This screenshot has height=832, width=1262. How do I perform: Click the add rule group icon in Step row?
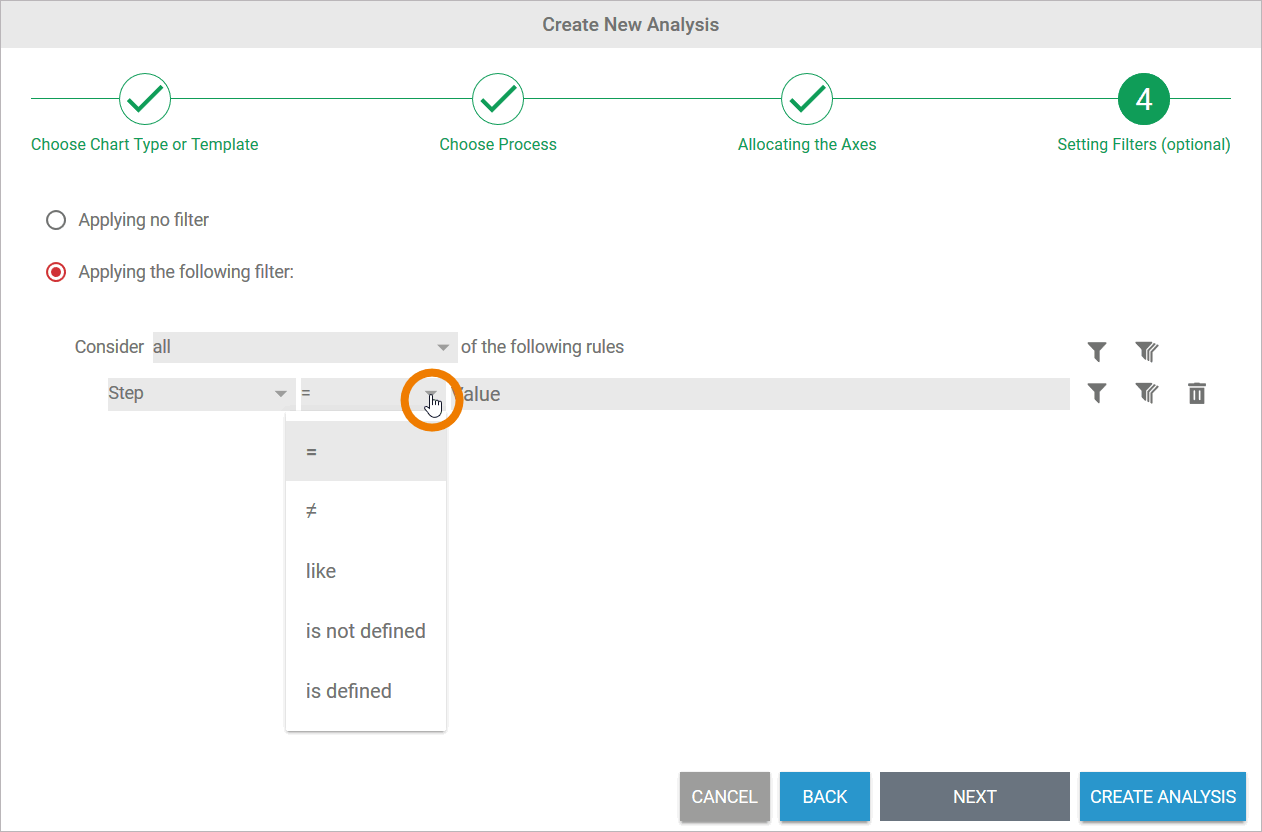point(1146,393)
